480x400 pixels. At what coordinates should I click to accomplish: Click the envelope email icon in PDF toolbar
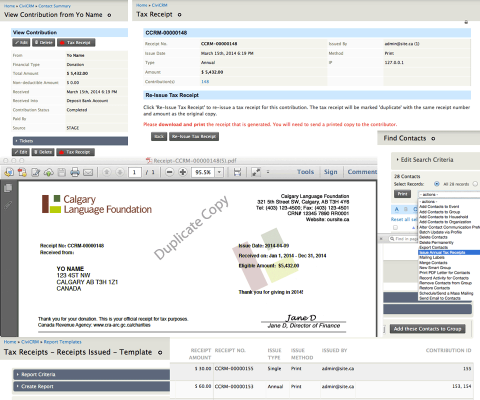(88, 172)
